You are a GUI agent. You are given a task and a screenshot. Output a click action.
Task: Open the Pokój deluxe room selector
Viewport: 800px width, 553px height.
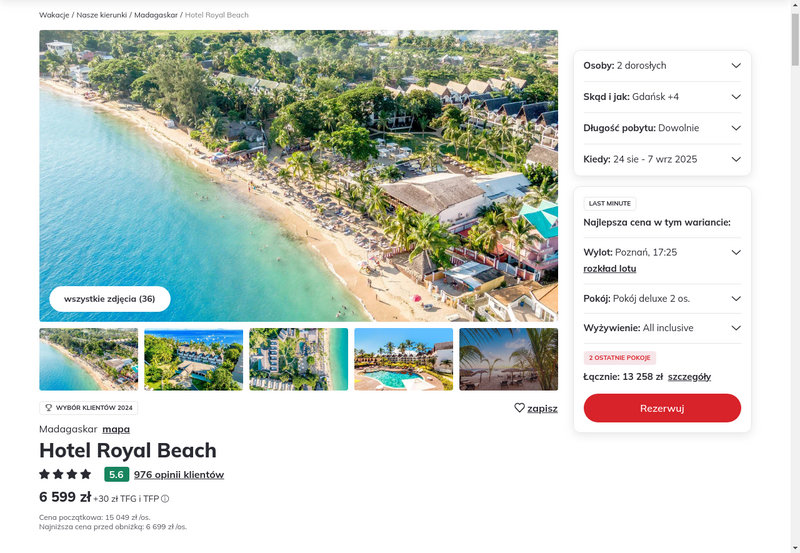(662, 298)
